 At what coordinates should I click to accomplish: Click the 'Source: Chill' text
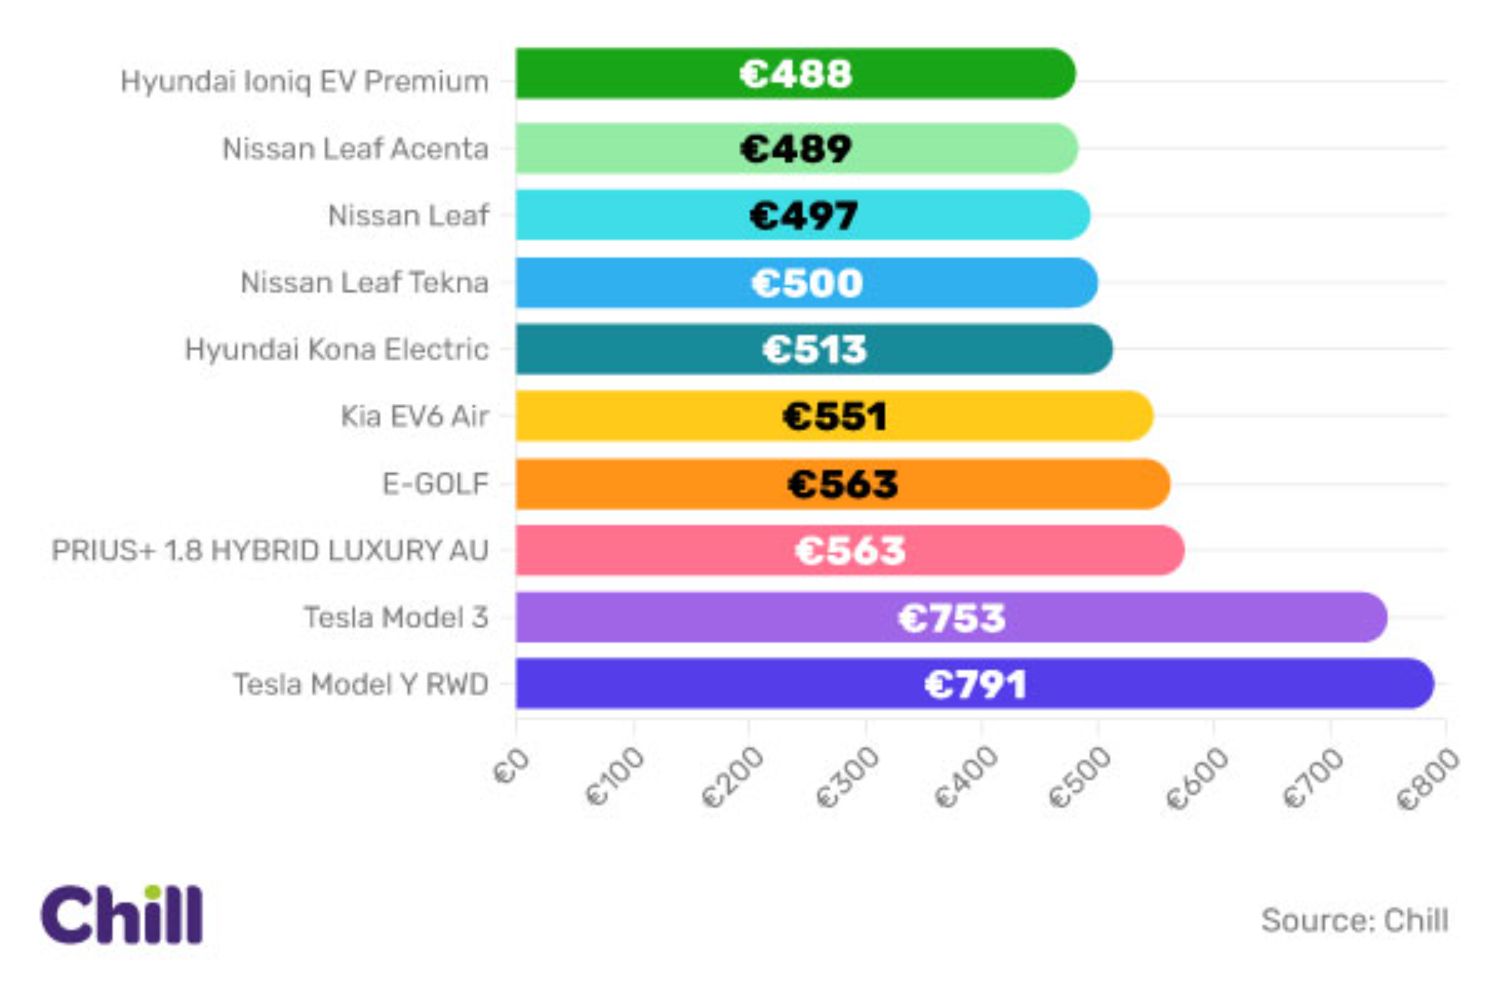tap(1354, 920)
